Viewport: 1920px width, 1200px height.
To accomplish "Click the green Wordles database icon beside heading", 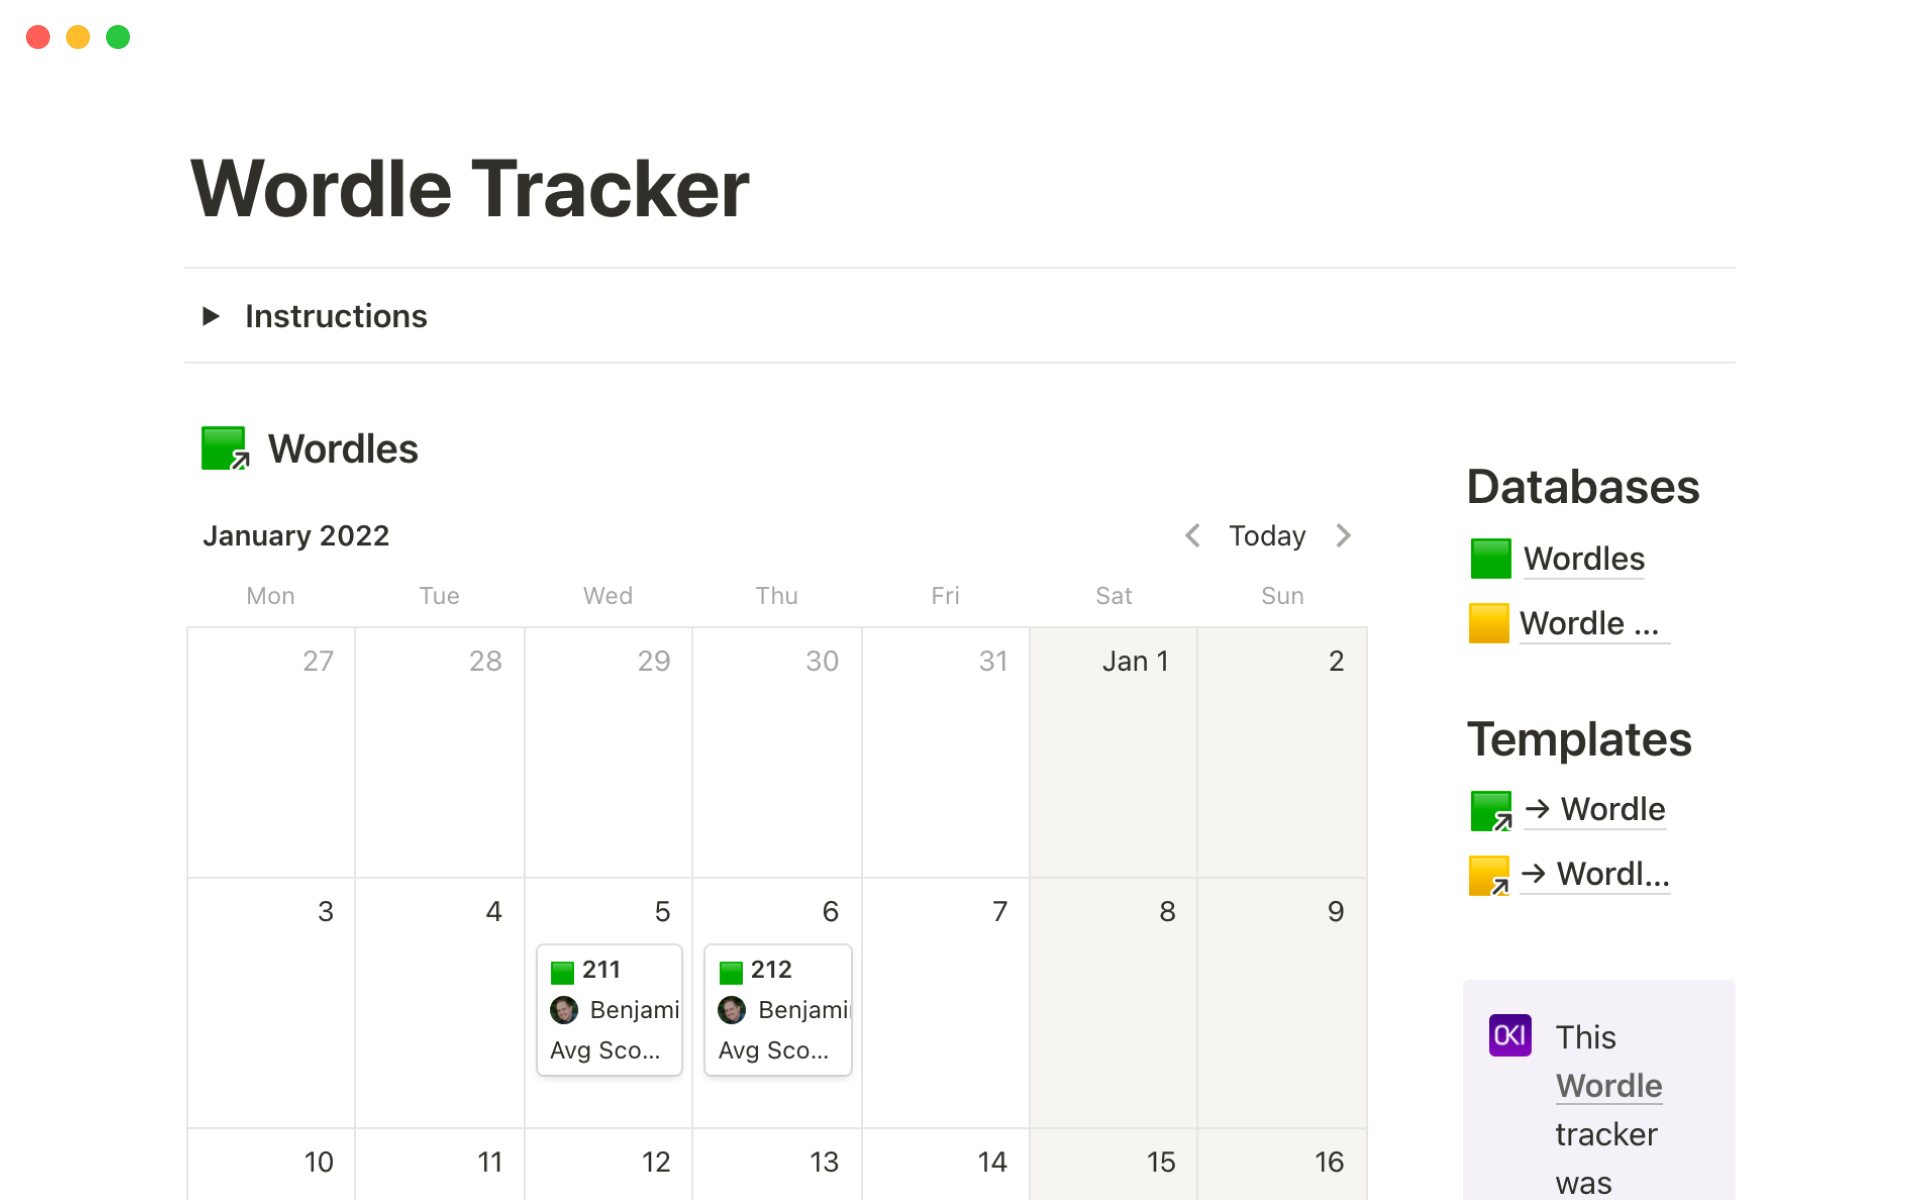I will pyautogui.click(x=224, y=449).
